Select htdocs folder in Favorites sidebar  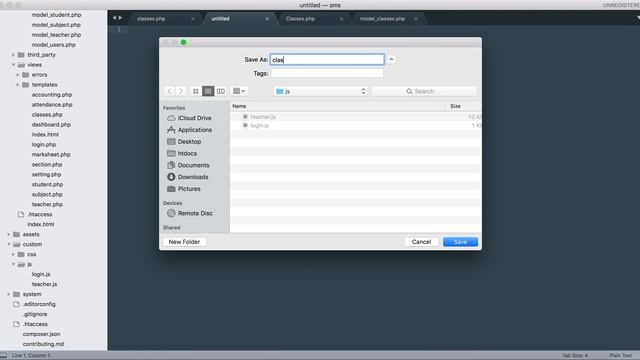(x=182, y=153)
